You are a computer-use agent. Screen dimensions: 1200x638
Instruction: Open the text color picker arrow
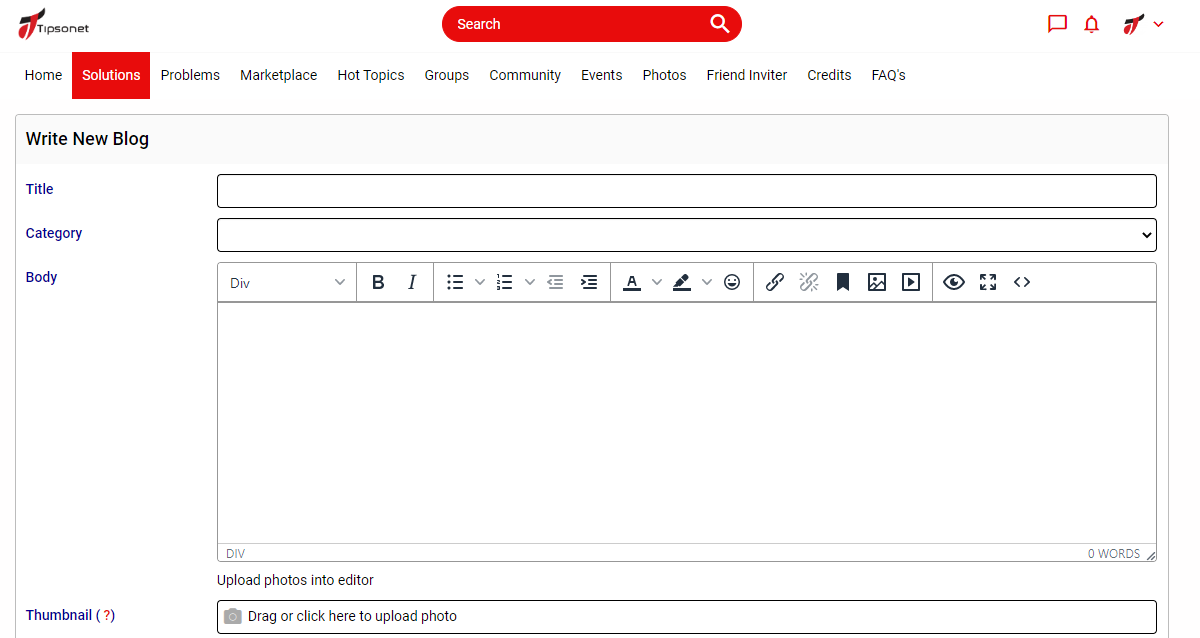[x=657, y=282]
